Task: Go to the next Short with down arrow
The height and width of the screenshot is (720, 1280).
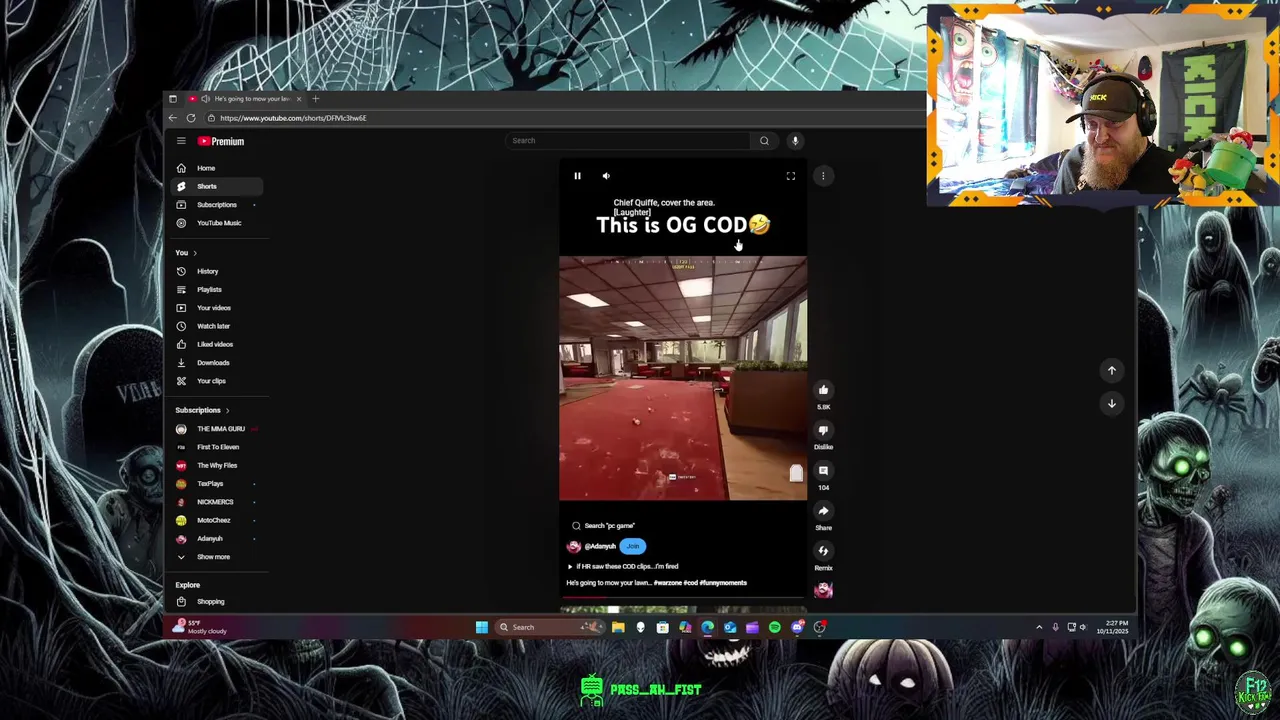Action: 1111,403
